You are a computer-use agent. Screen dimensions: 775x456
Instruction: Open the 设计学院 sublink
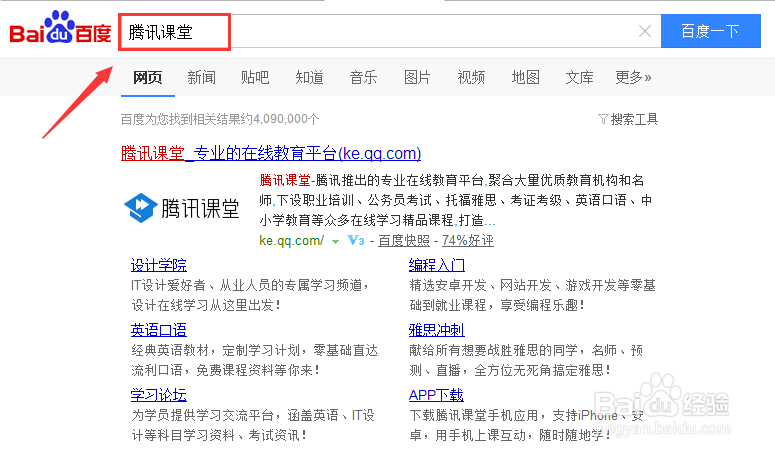(x=159, y=265)
